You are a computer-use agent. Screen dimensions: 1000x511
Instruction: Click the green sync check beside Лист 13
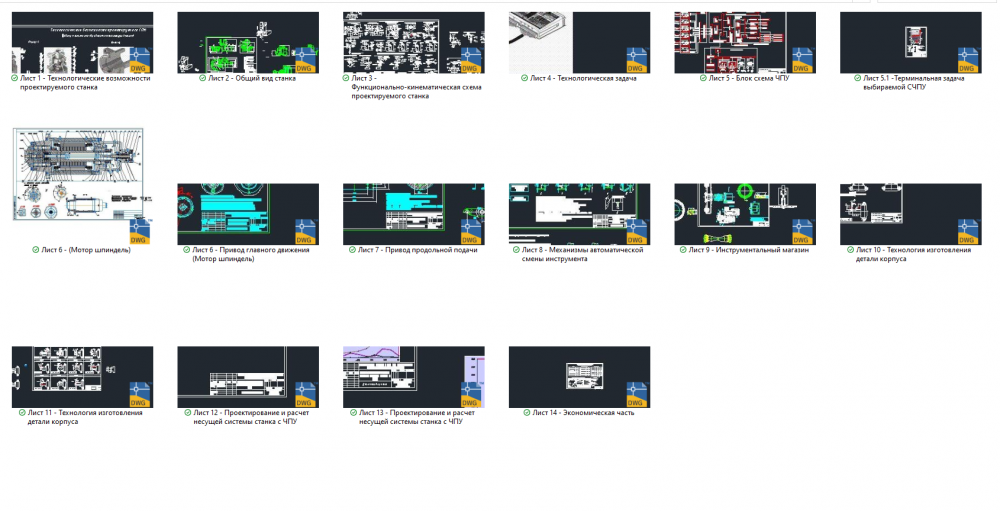click(x=353, y=412)
